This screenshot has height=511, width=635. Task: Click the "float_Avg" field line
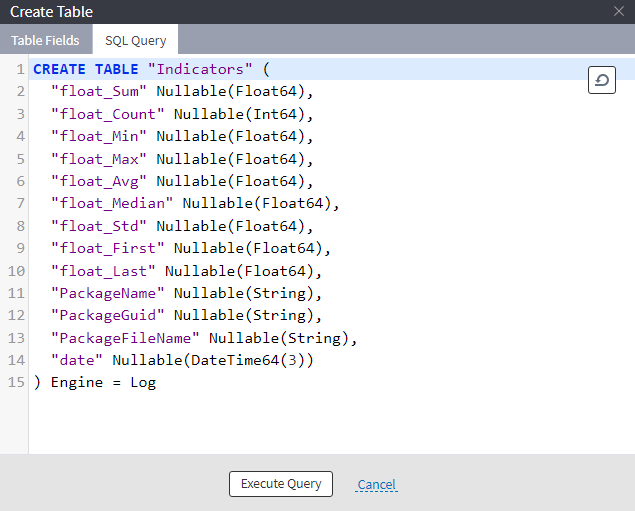pyautogui.click(x=182, y=181)
